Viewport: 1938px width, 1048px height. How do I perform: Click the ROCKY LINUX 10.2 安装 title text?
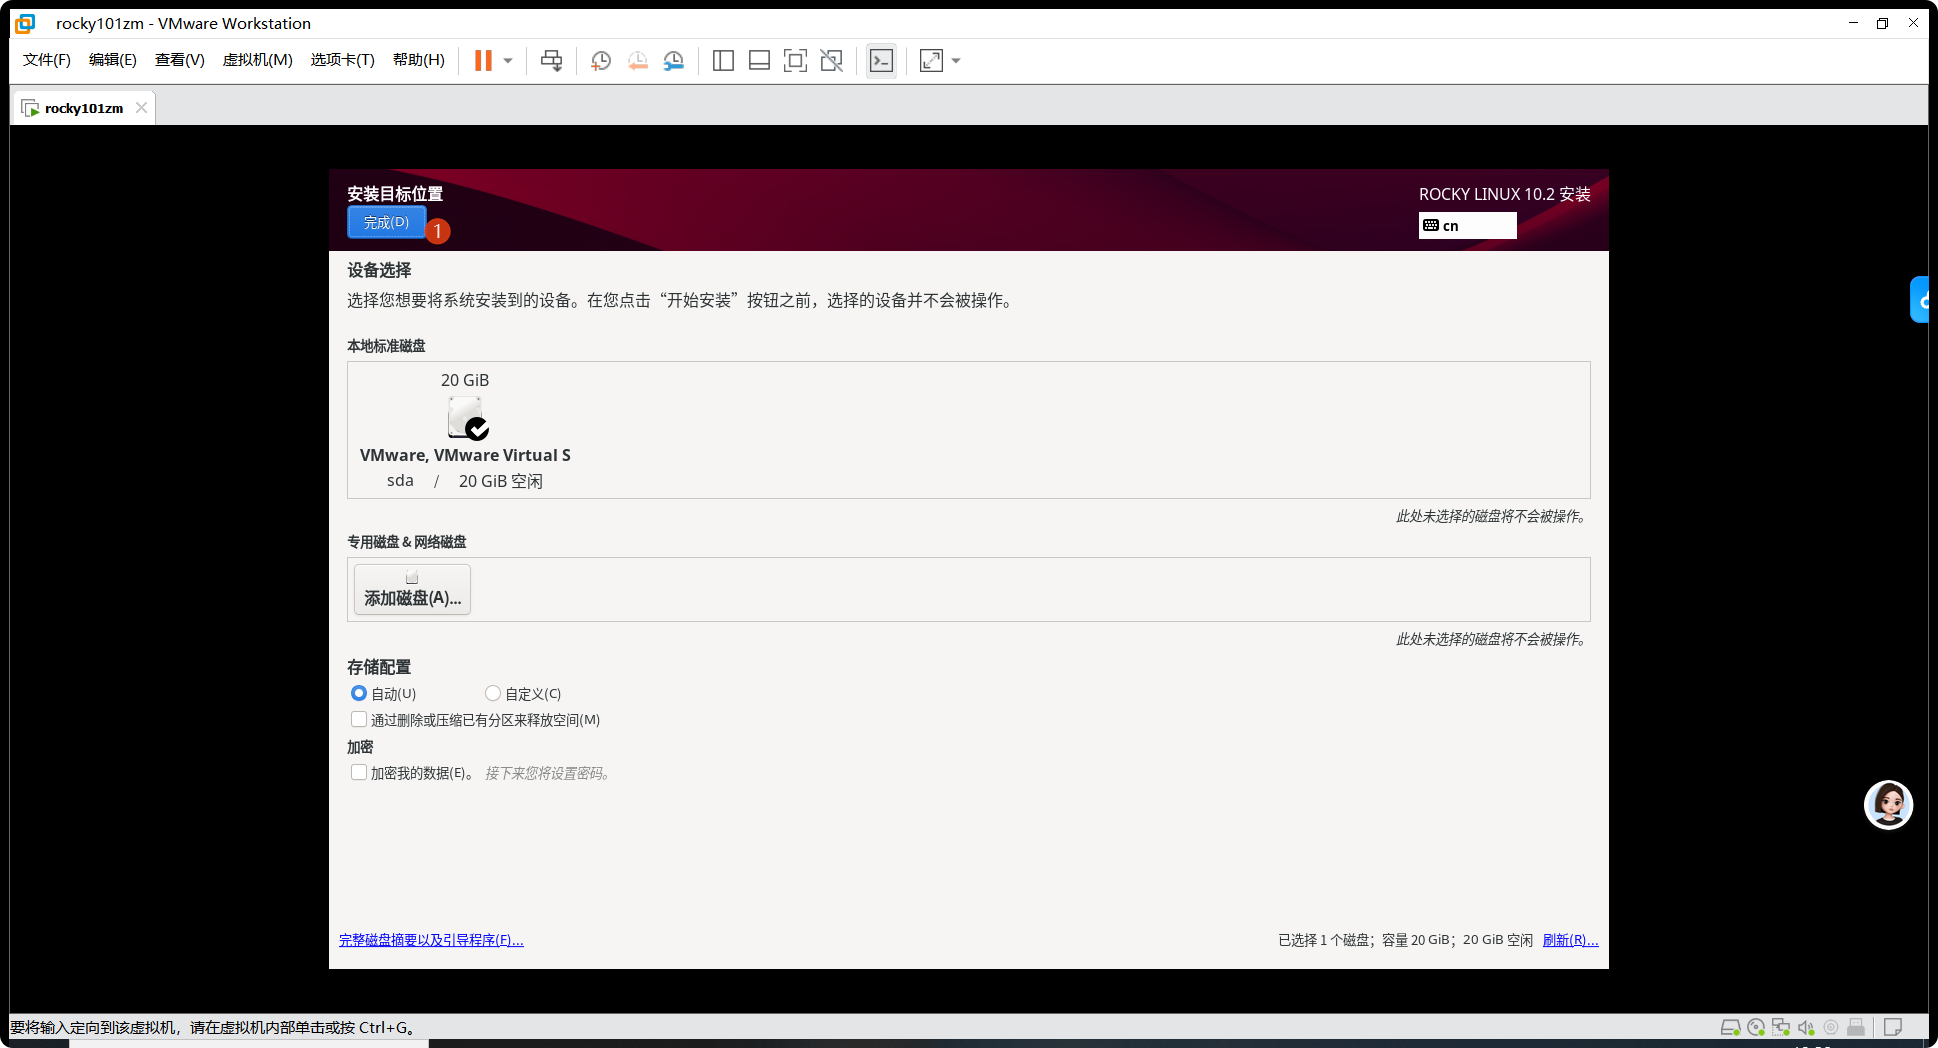(1504, 194)
